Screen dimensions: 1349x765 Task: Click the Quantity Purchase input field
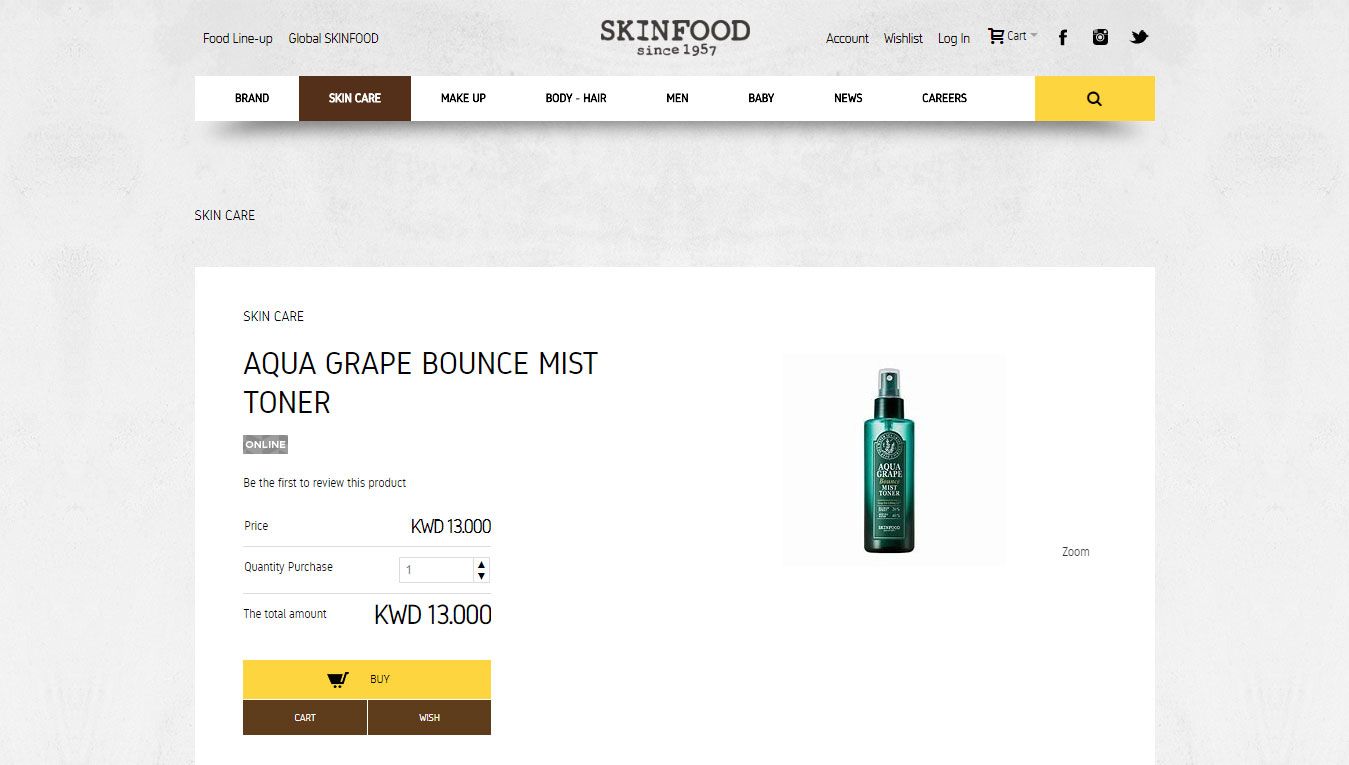pyautogui.click(x=437, y=570)
